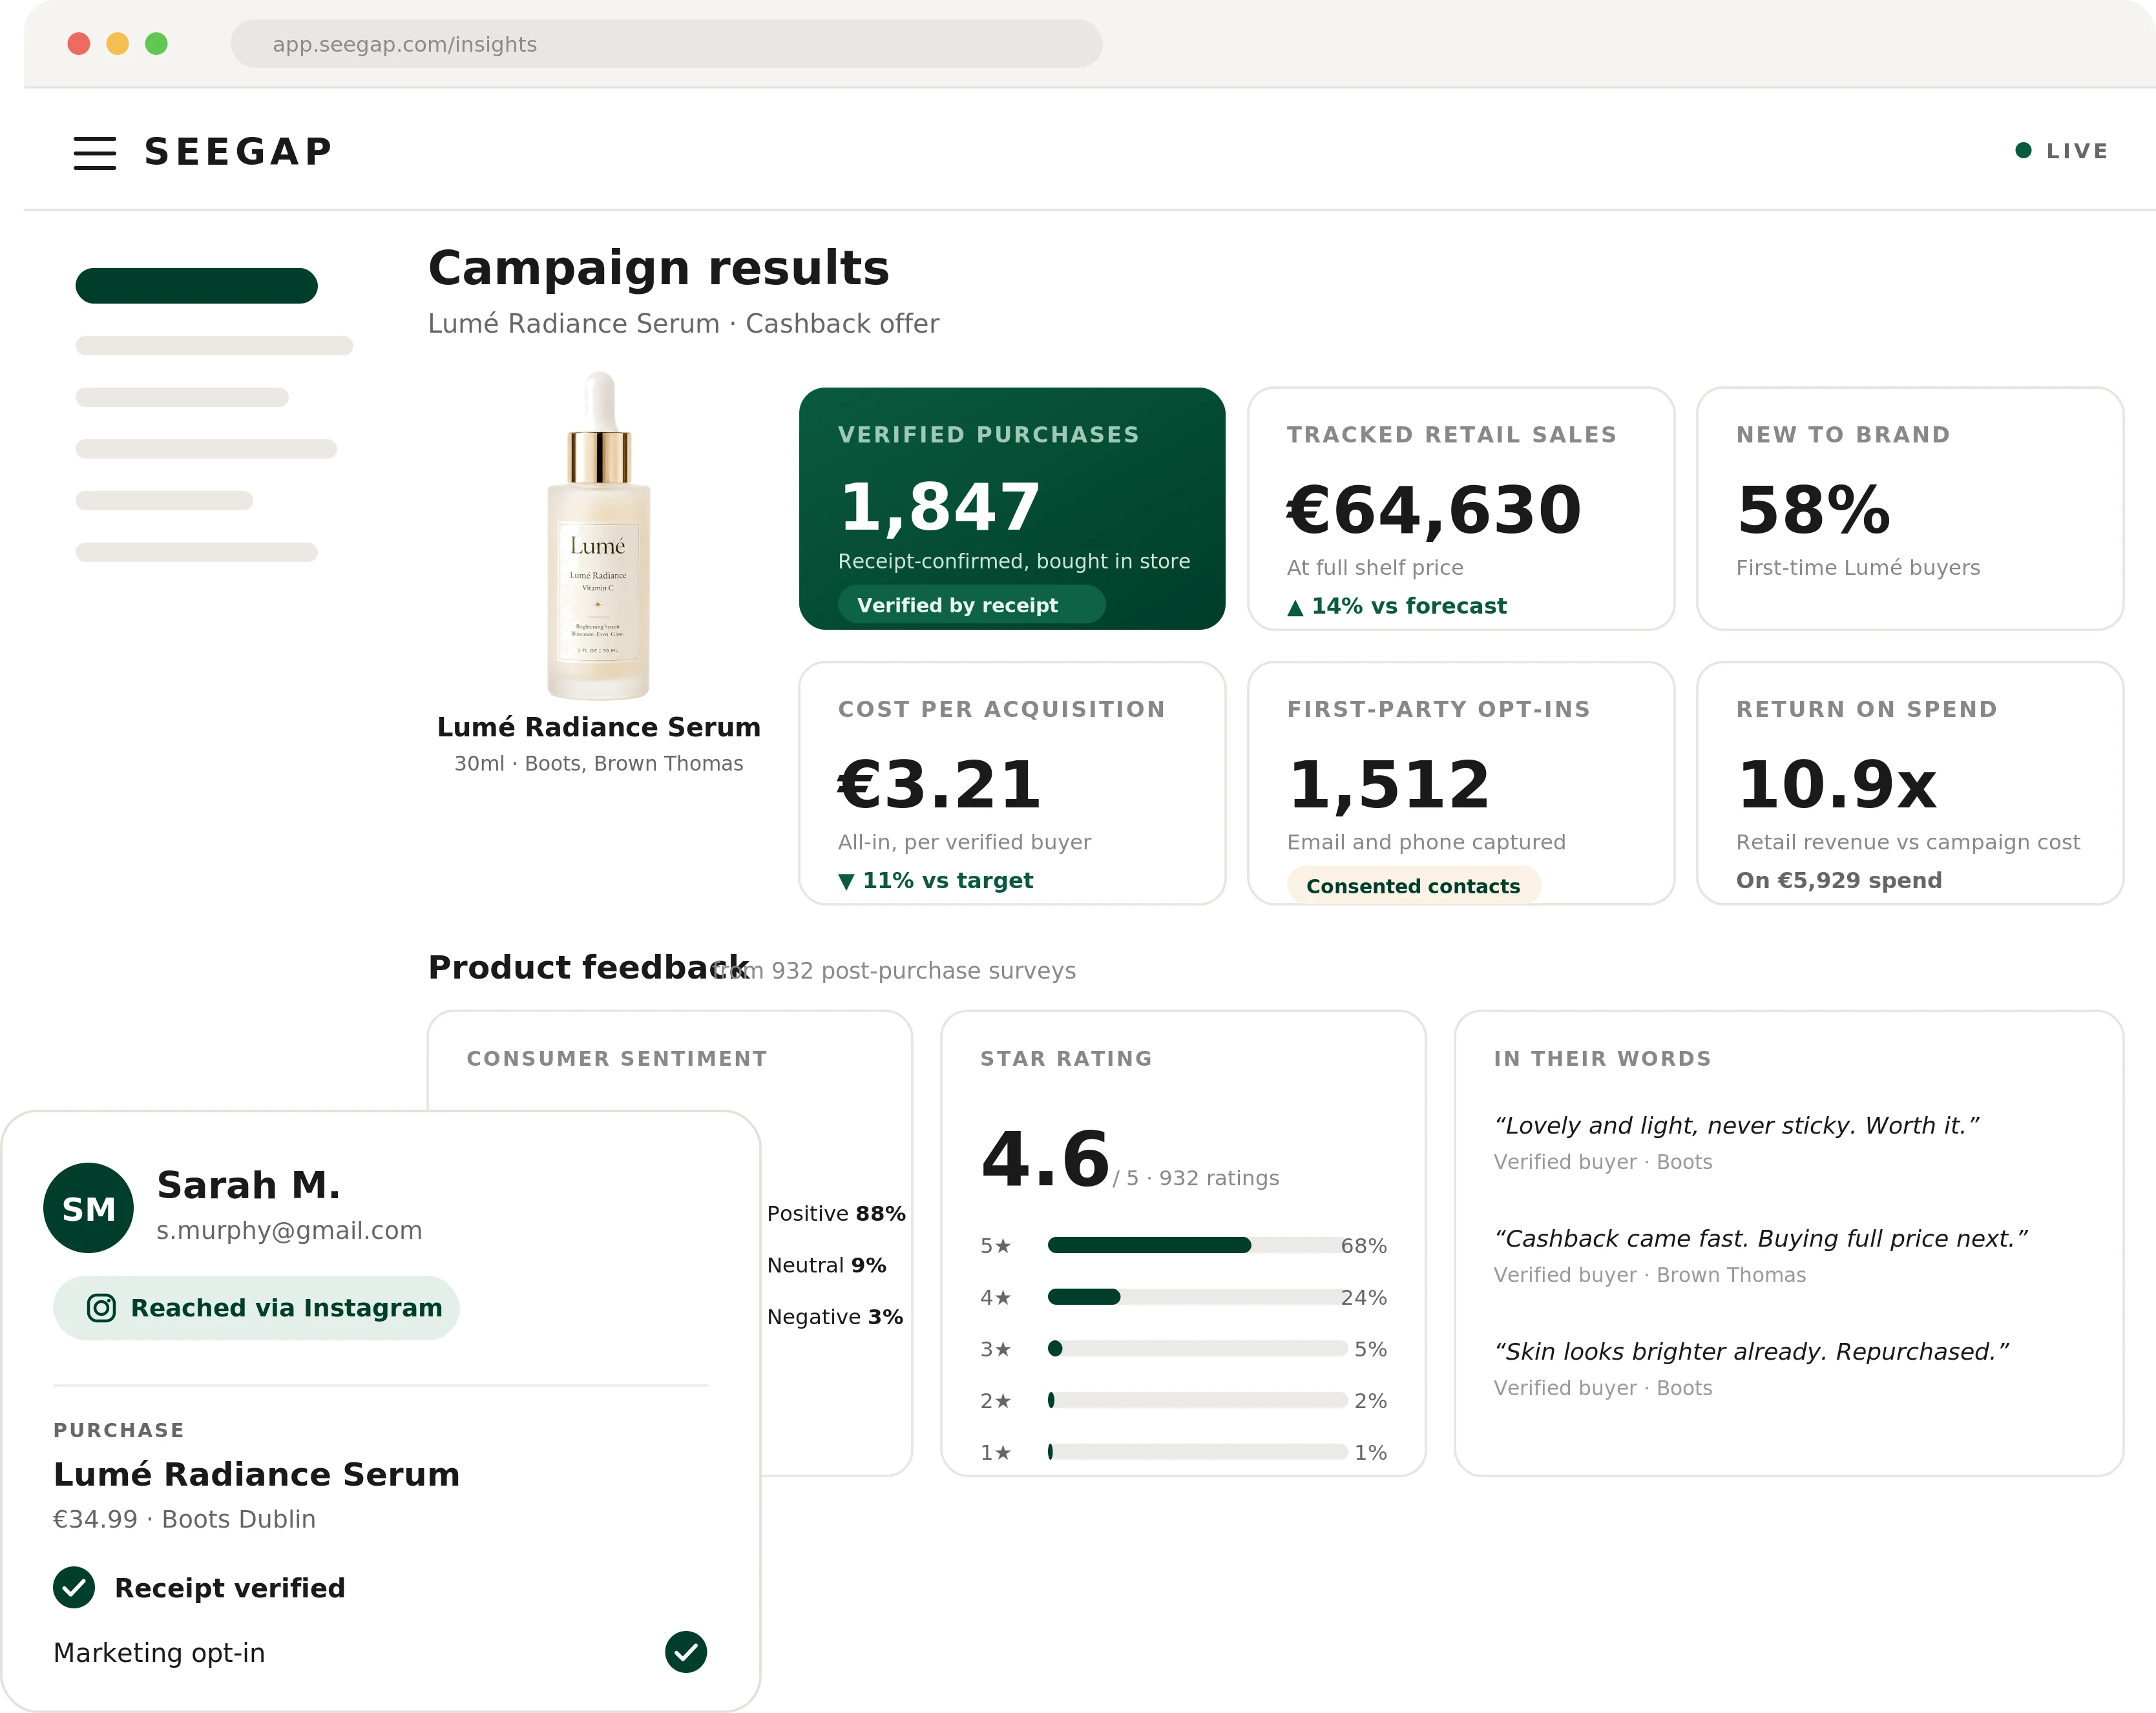Click 'Positive 88%' sentiment label
2156x1713 pixels.
(836, 1213)
